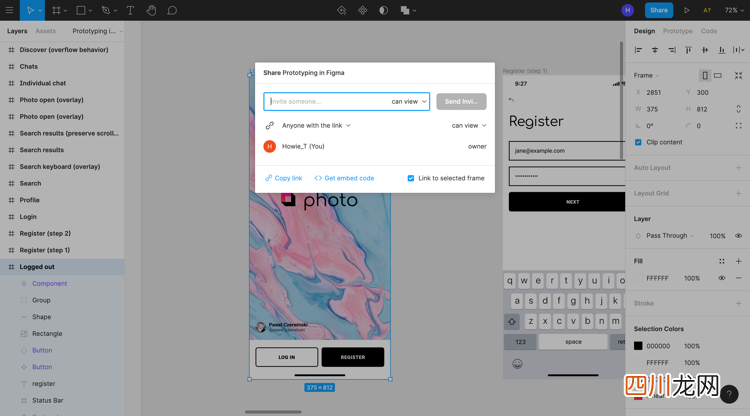Open the shape tools dropdown arrow
This screenshot has width=750, height=416.
90,11
